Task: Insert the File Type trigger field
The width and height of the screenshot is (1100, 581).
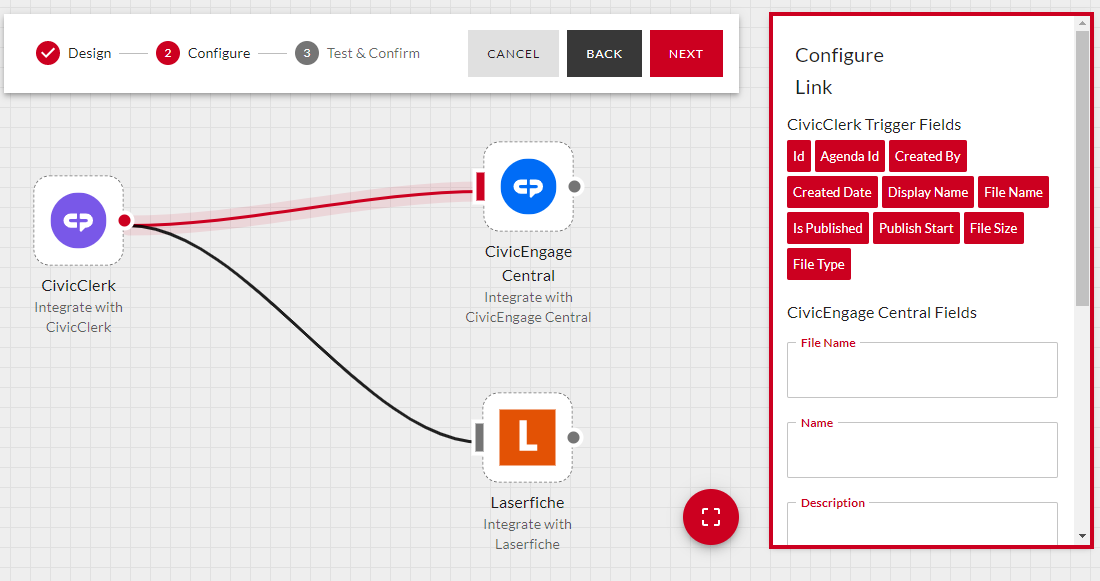Action: (819, 264)
